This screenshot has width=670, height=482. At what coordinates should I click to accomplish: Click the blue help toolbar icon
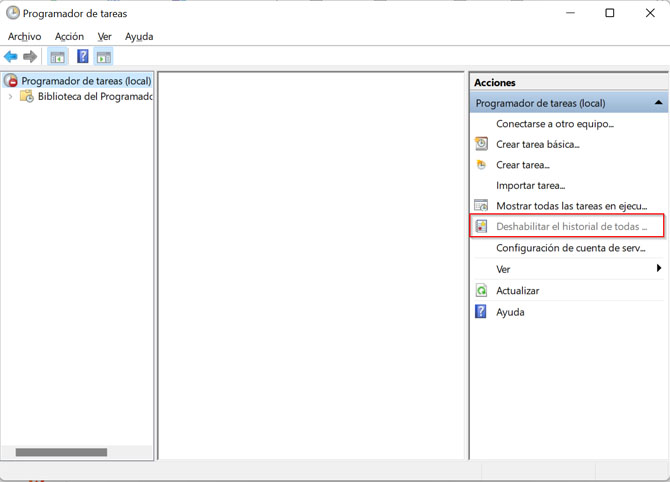point(83,57)
